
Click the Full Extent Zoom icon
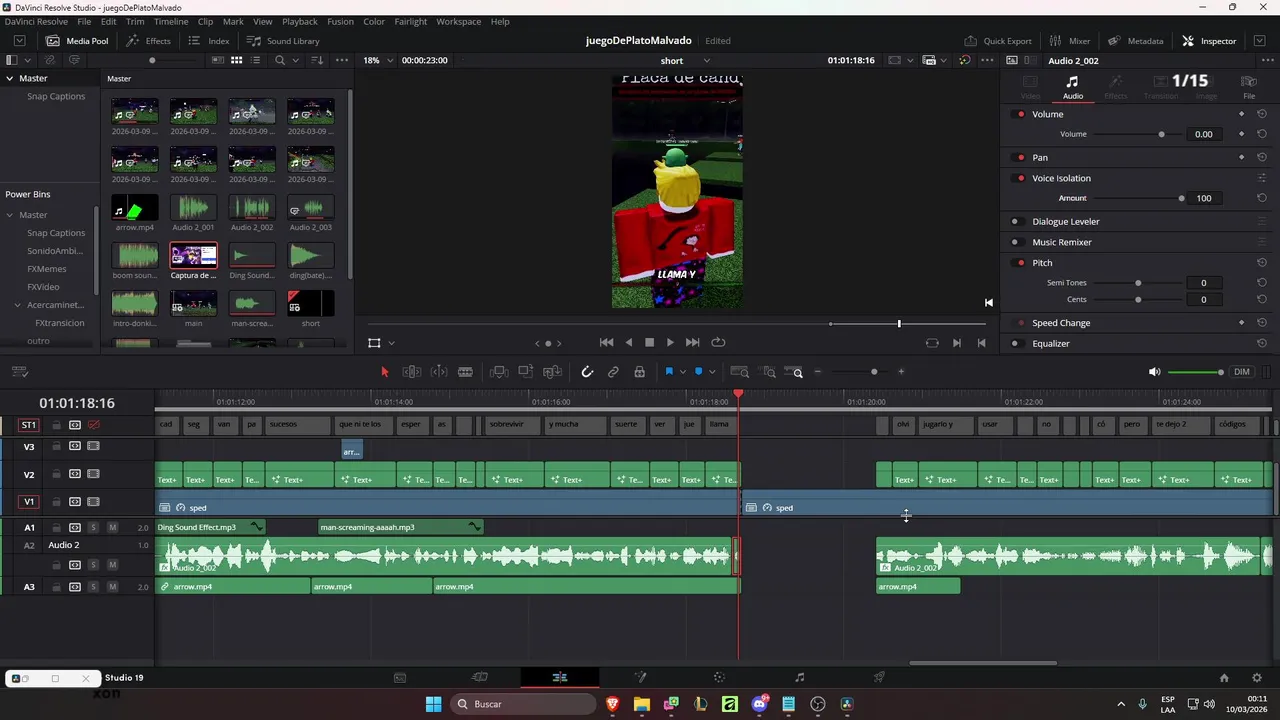coord(740,372)
